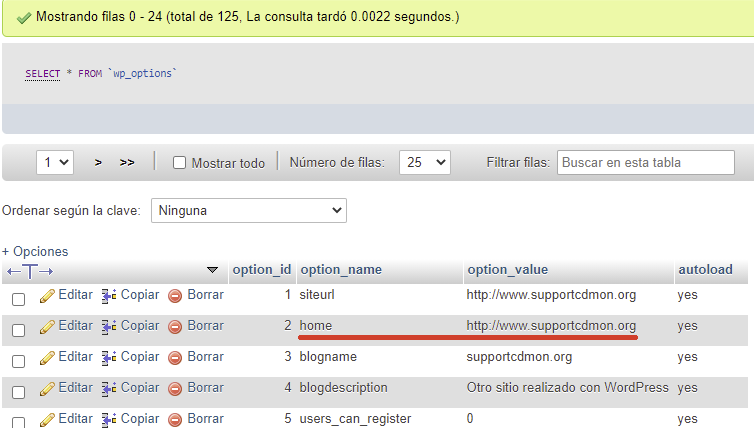Image resolution: width=754 pixels, height=428 pixels.
Task: Select the checkbox of the blogname row
Action: click(x=18, y=361)
